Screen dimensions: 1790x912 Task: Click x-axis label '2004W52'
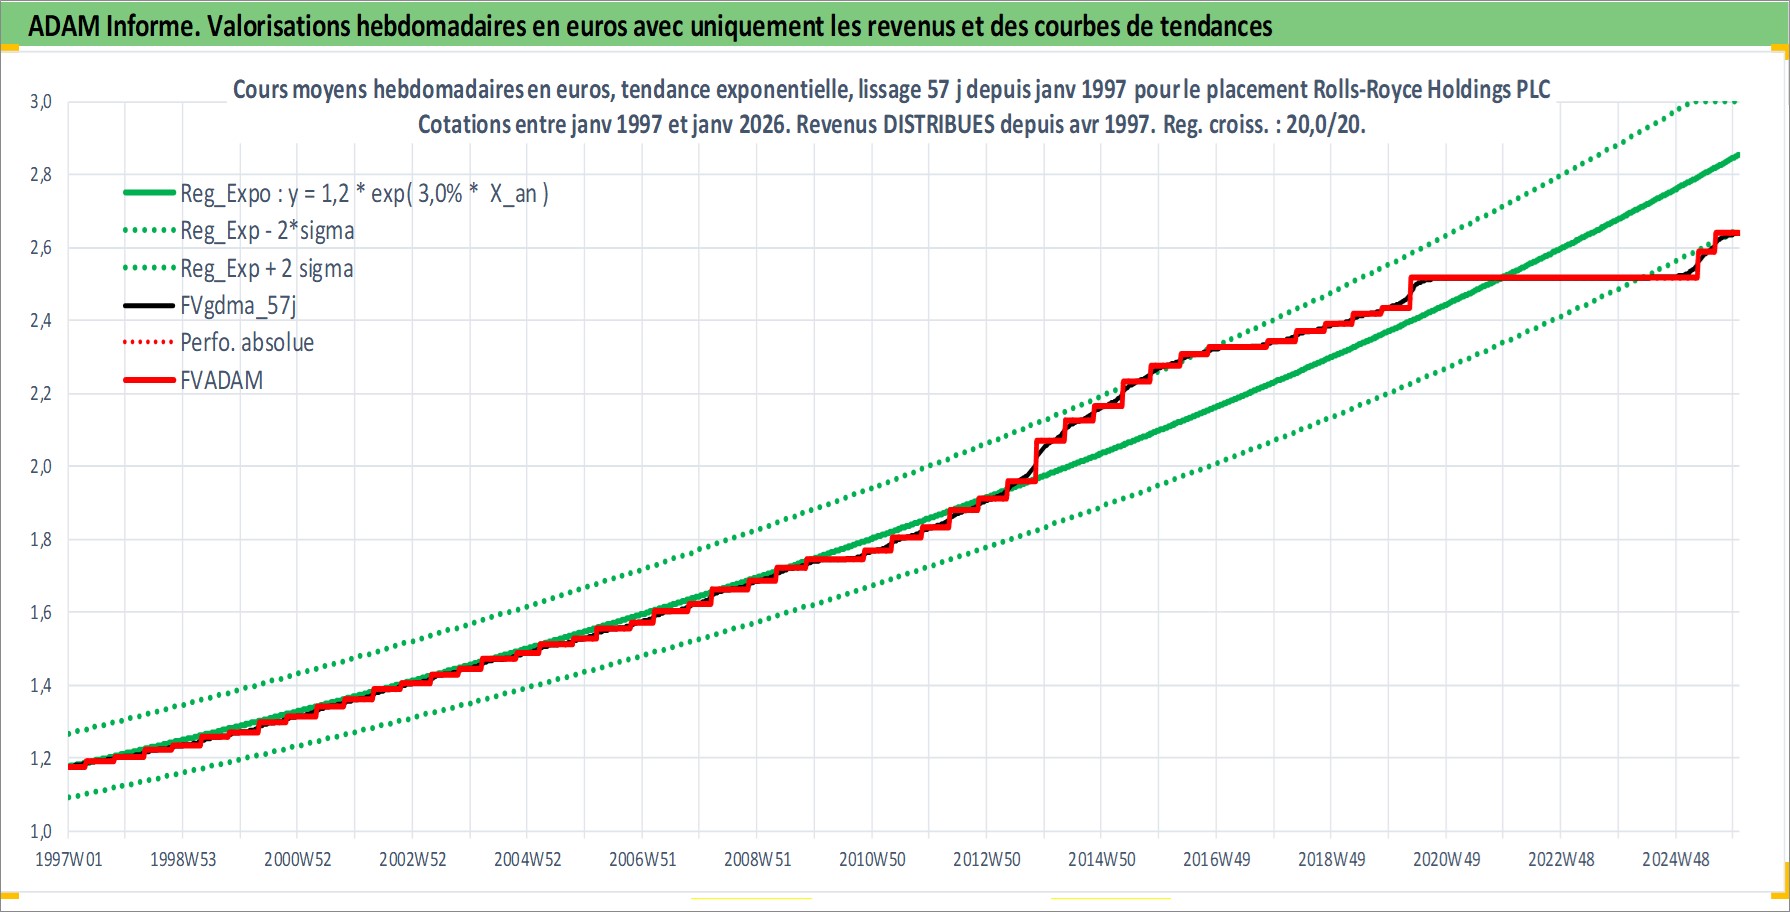tap(528, 860)
